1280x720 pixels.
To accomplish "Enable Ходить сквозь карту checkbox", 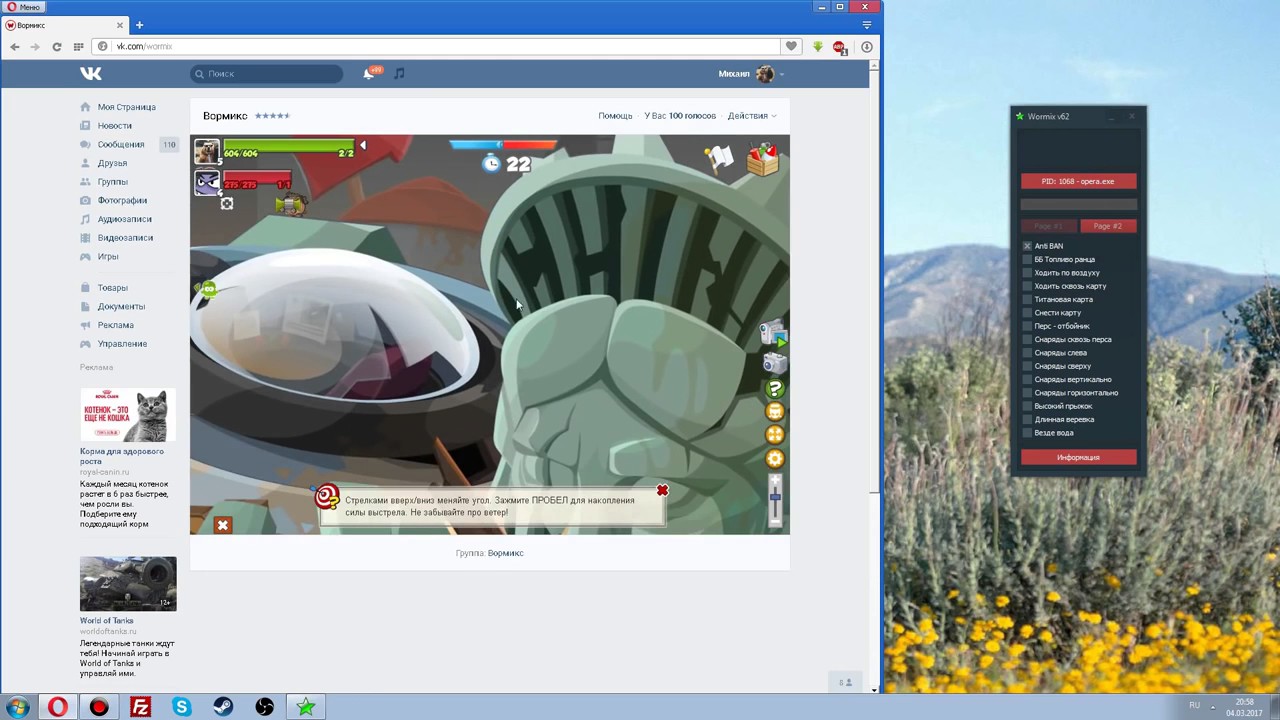I will tap(1027, 286).
